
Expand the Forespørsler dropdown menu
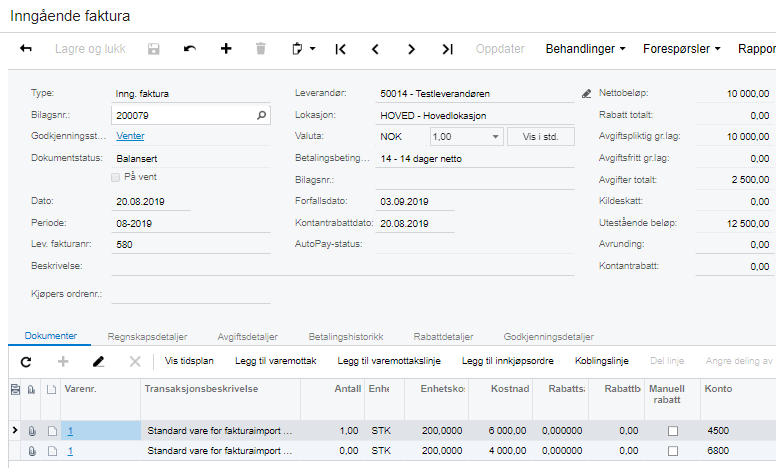pyautogui.click(x=682, y=48)
